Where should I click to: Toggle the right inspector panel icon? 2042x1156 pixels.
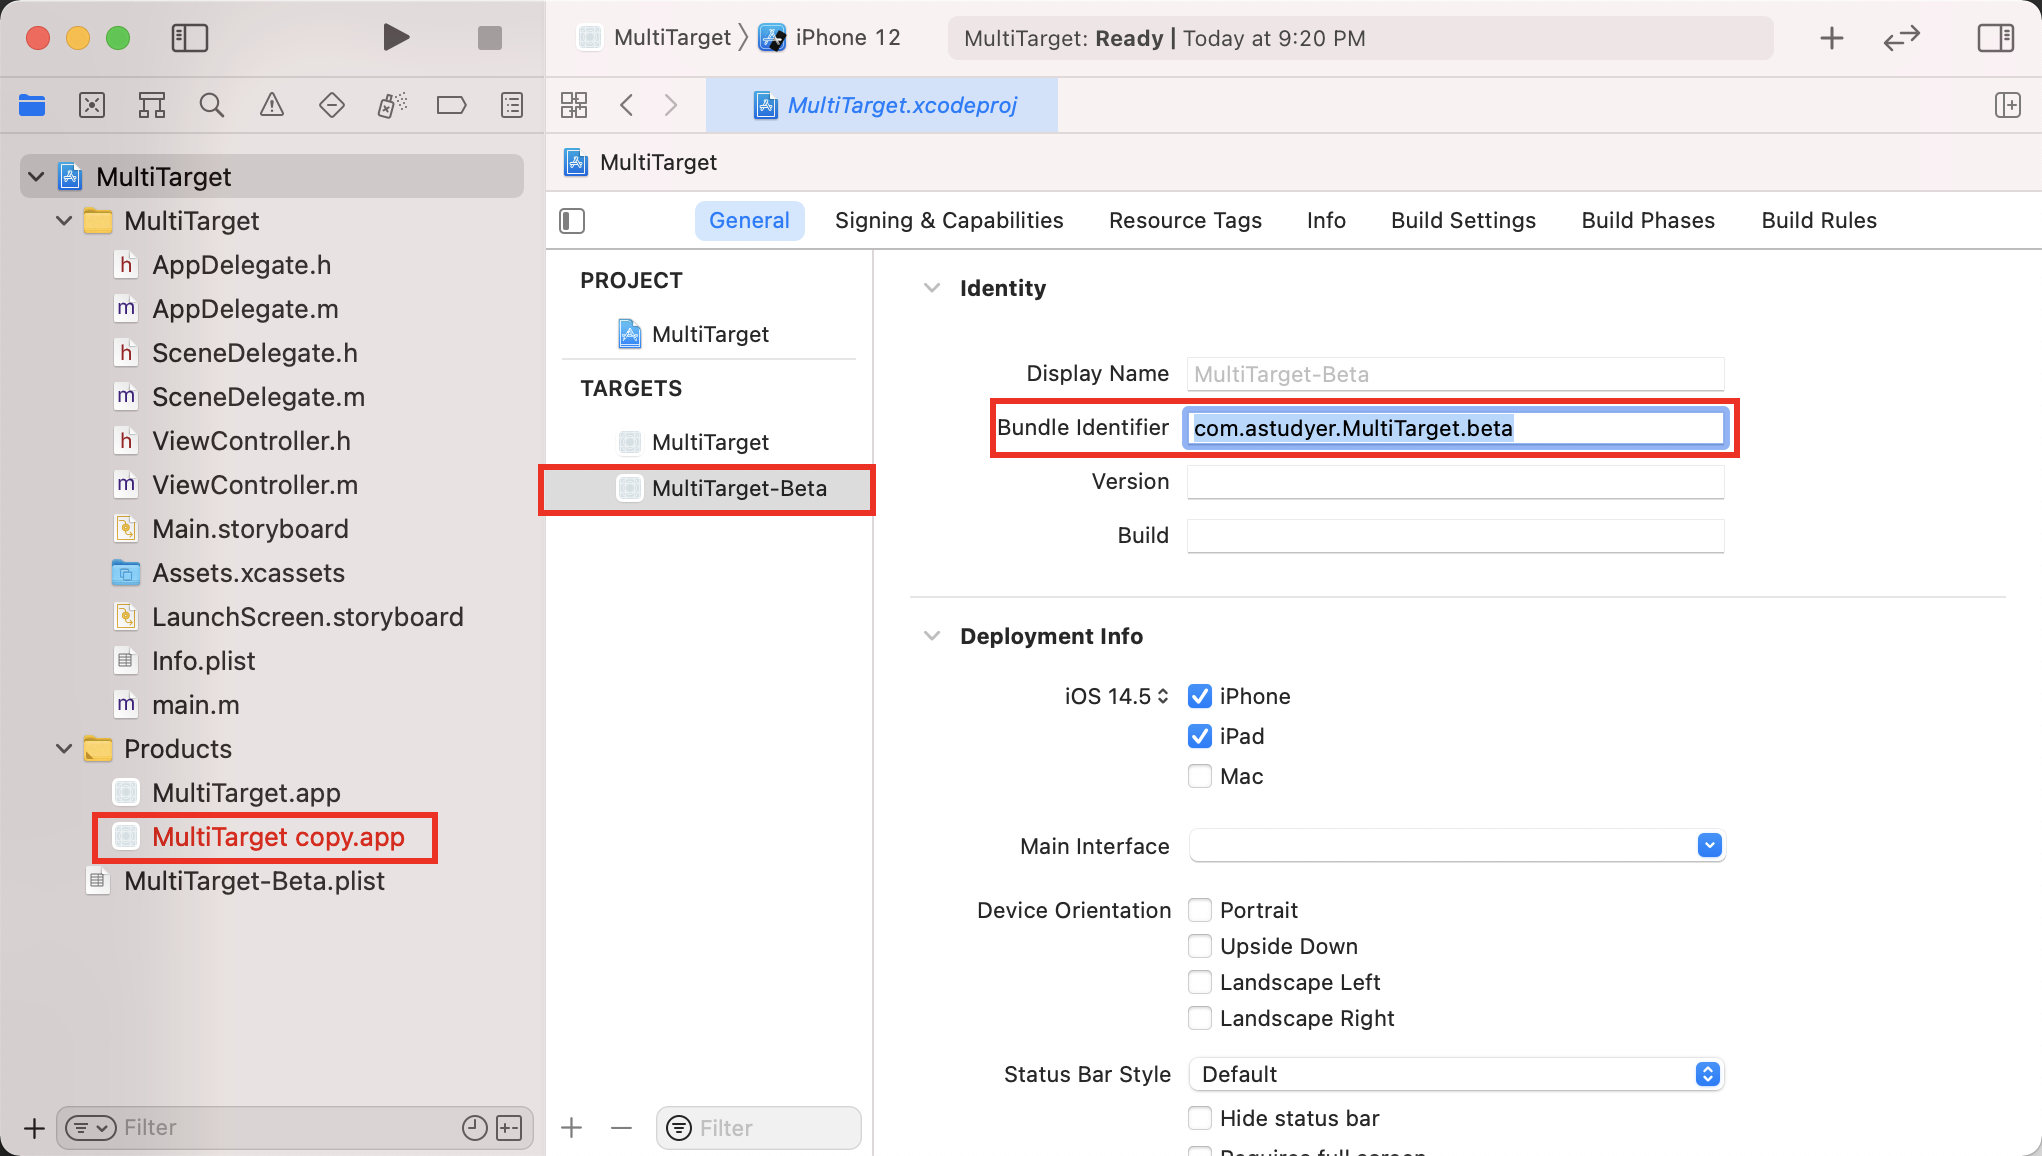(1995, 38)
